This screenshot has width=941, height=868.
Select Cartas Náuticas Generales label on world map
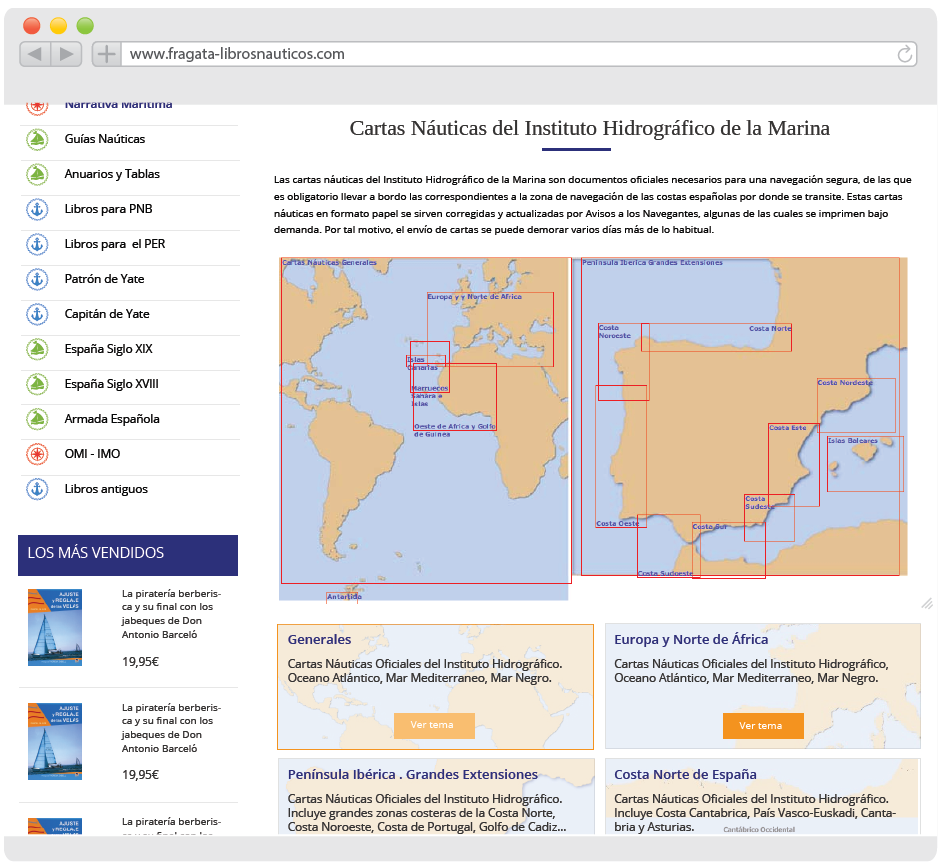coord(329,262)
